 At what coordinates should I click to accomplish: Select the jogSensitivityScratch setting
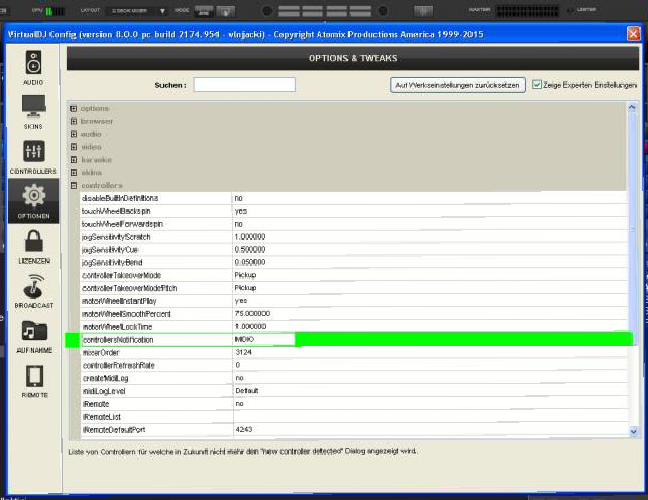pos(354,237)
